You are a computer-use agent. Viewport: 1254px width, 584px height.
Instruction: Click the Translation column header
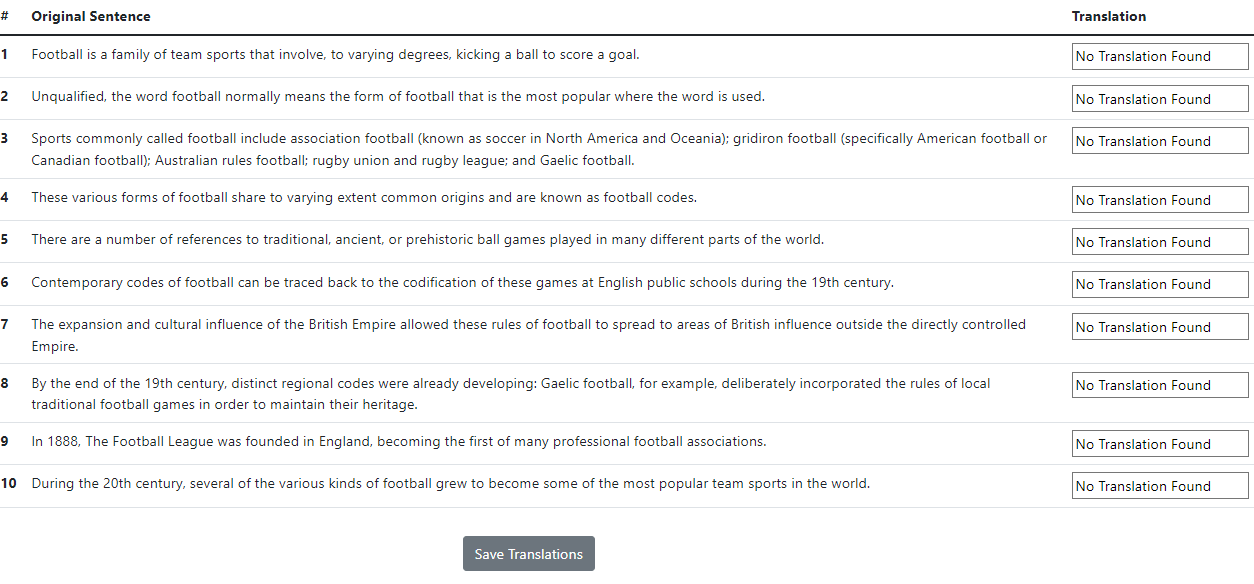pyautogui.click(x=1109, y=17)
